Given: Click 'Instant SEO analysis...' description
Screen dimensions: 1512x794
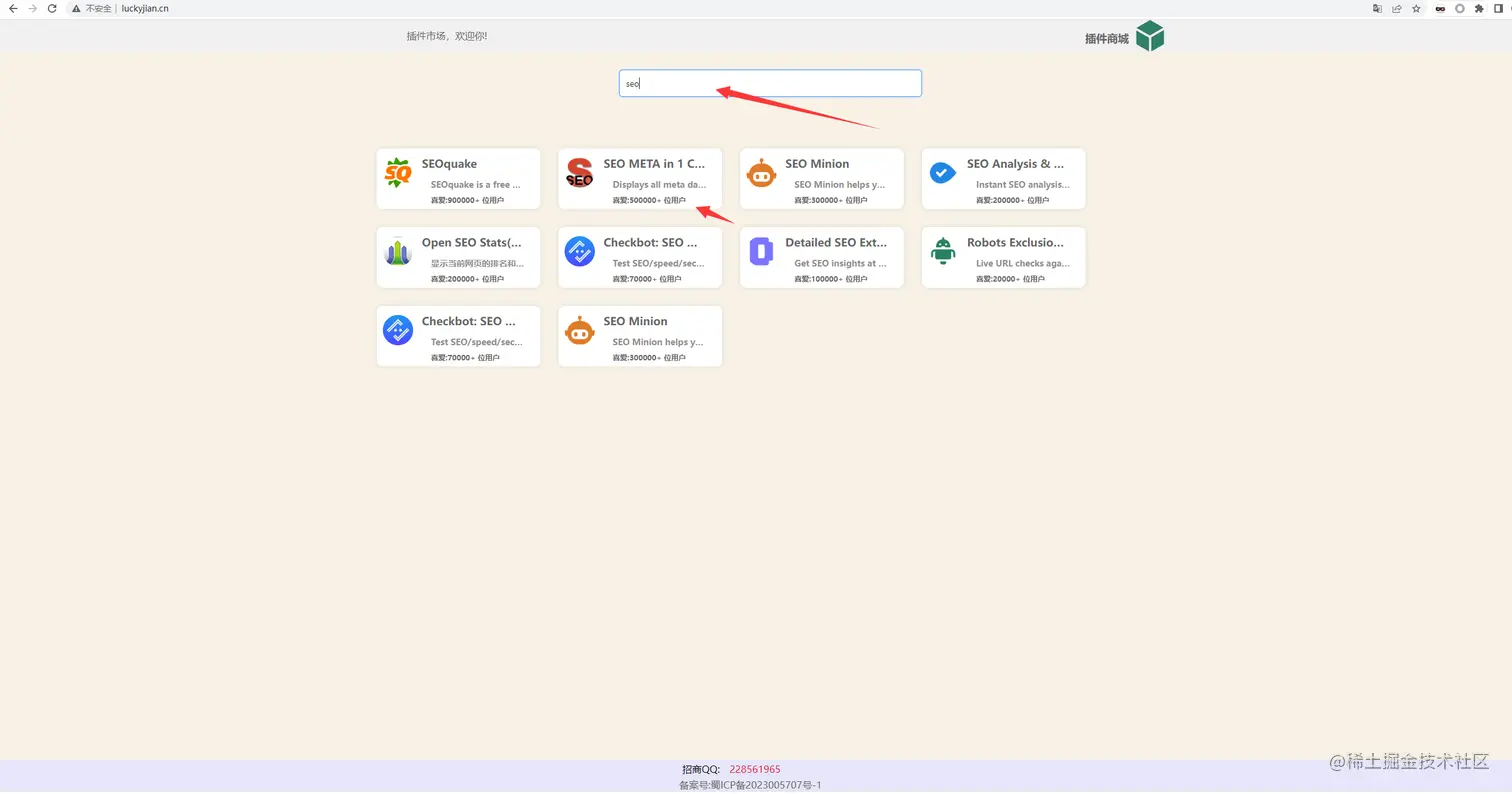Looking at the screenshot, I should pos(1023,185).
